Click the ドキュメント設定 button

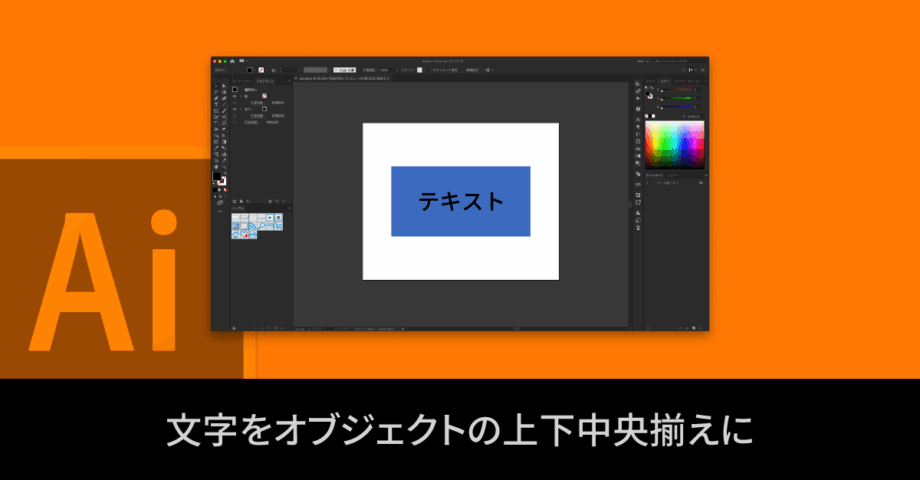pos(445,70)
